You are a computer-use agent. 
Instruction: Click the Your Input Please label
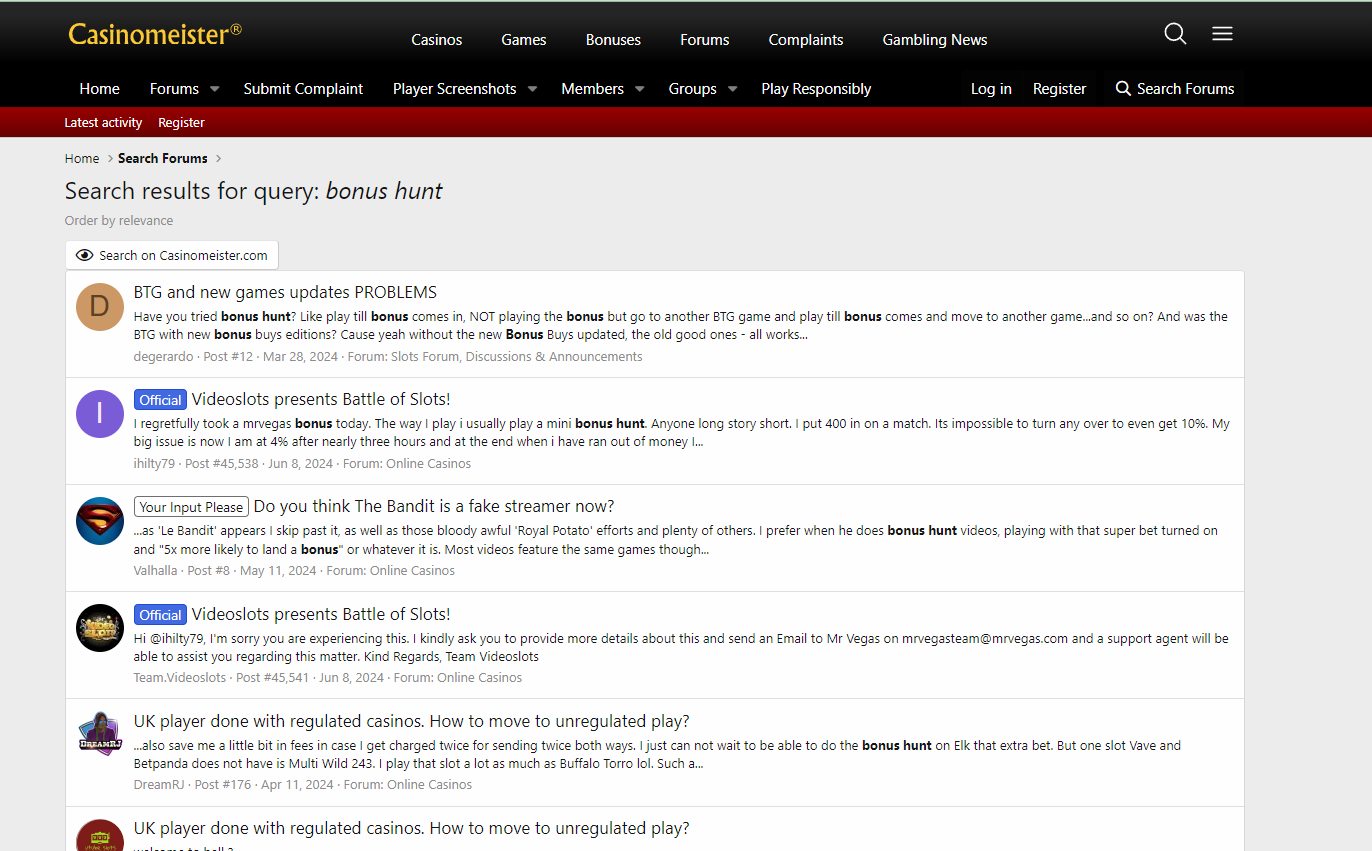pos(191,507)
